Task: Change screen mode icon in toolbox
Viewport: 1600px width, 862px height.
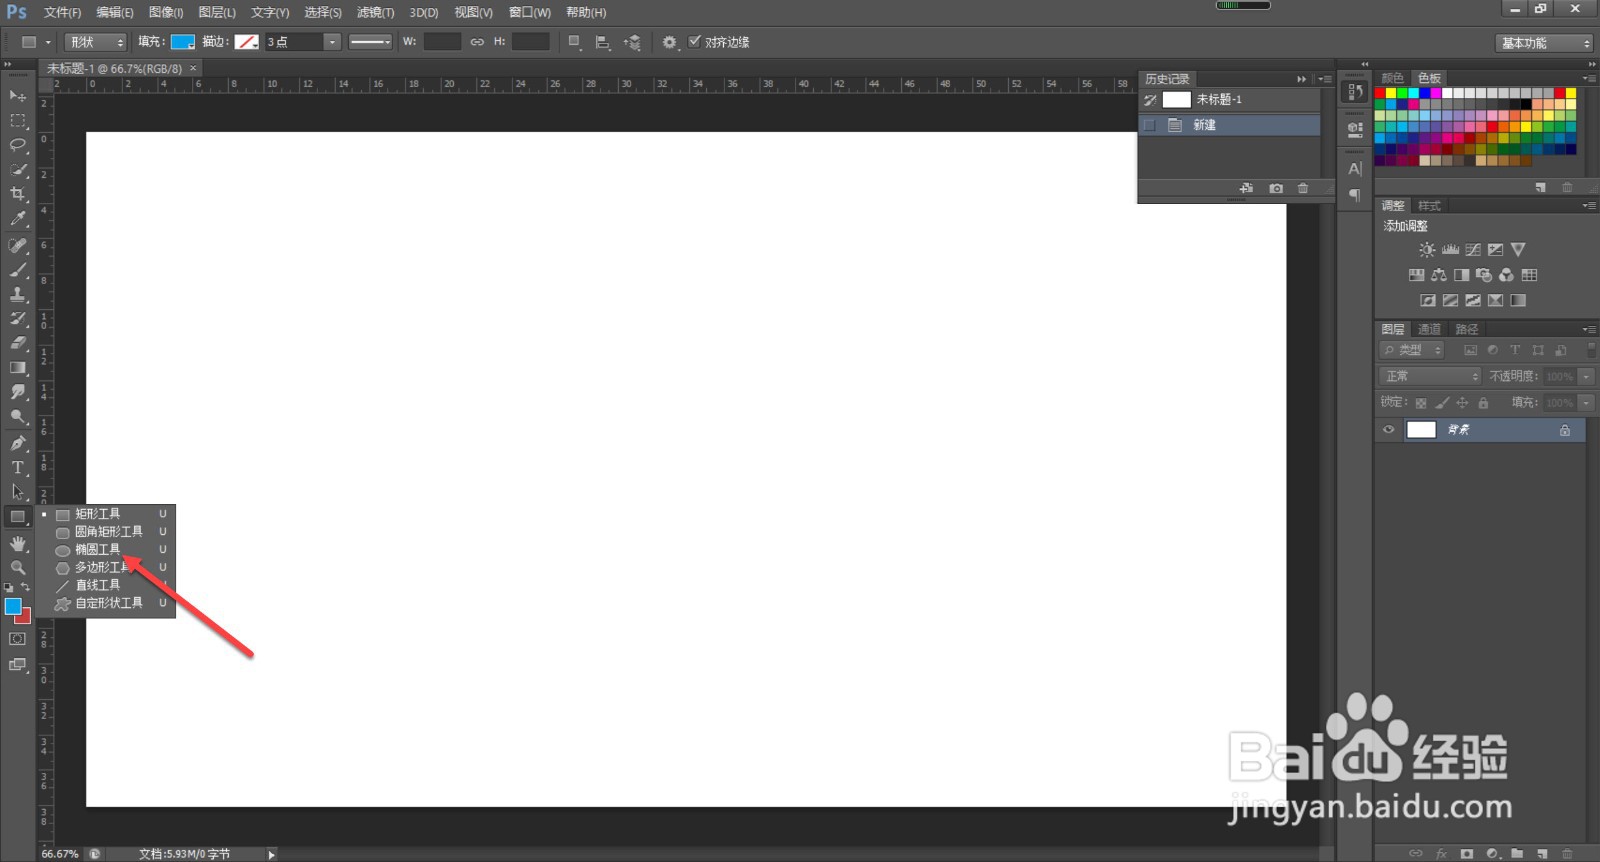Action: coord(18,665)
